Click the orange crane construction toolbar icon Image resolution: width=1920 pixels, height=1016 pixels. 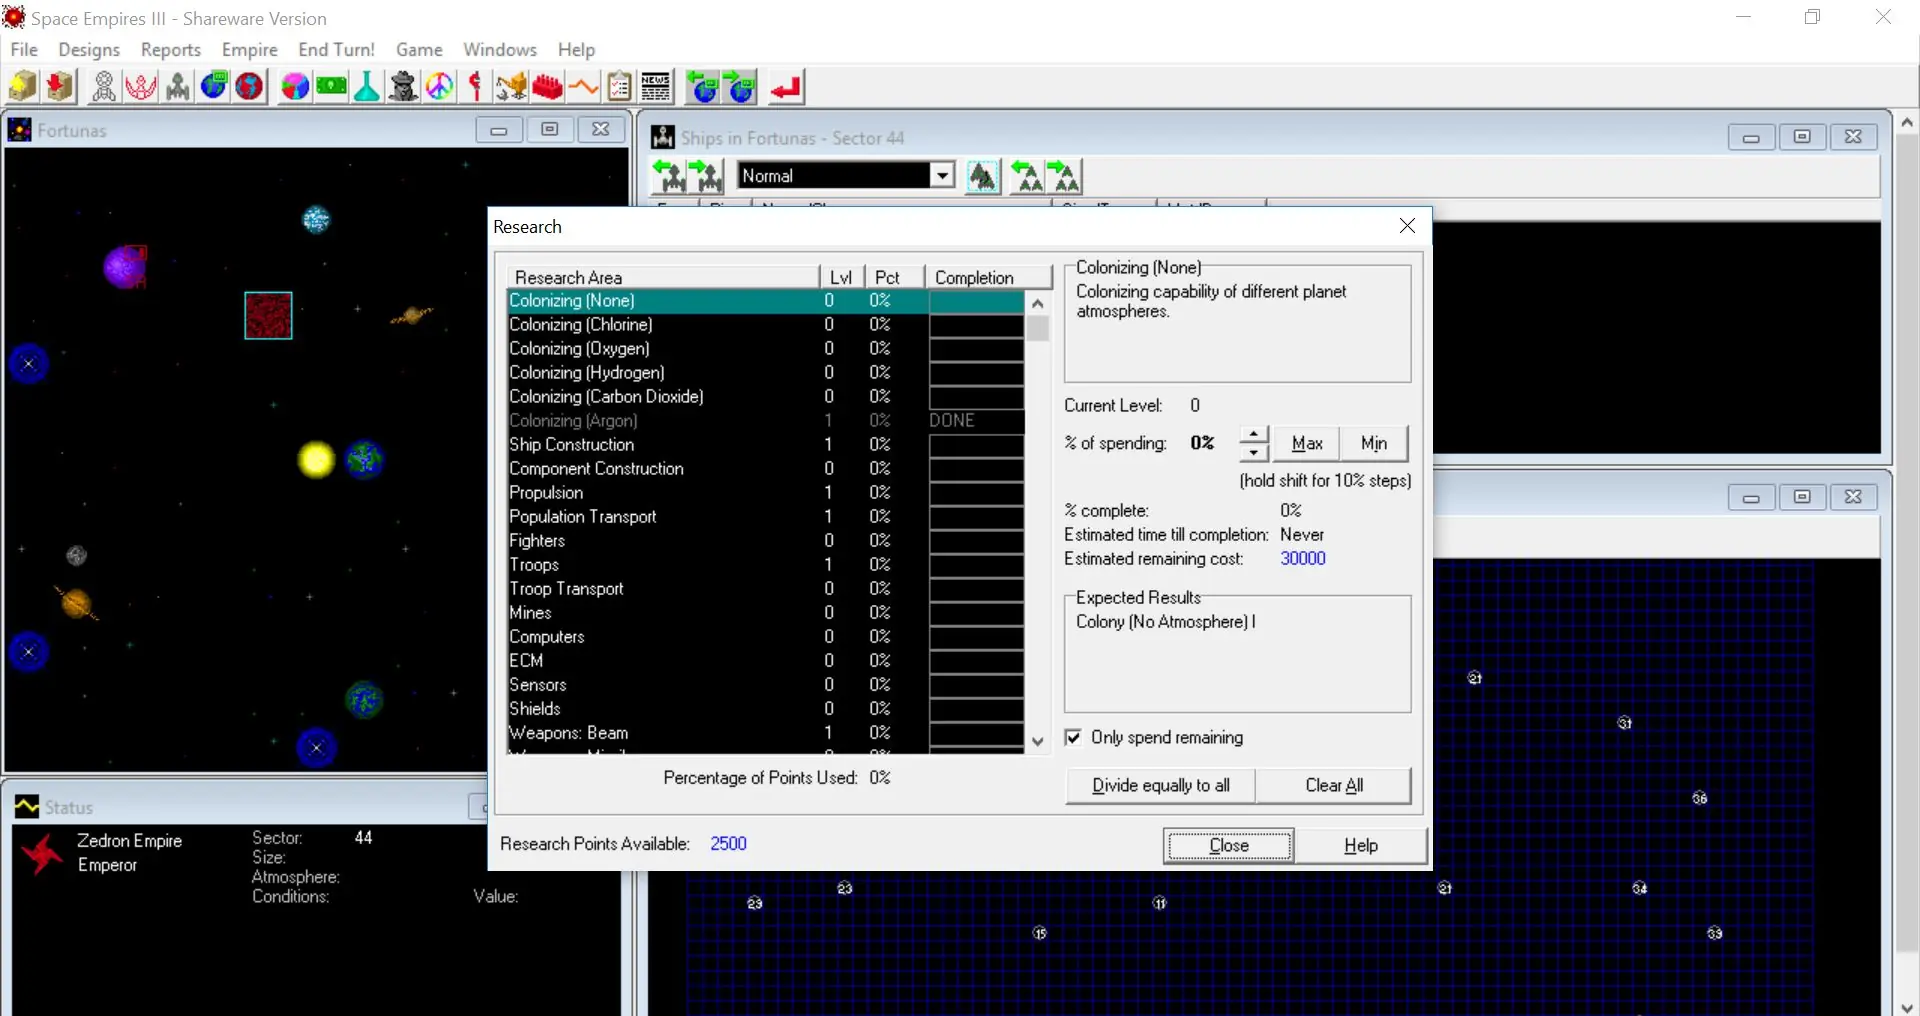pos(511,87)
